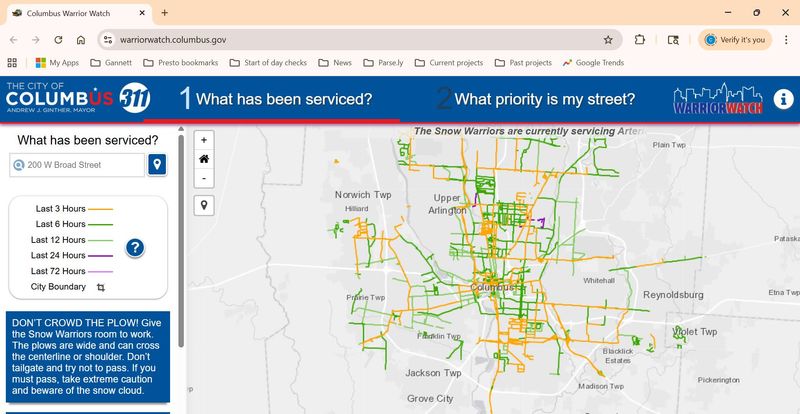Click the Don't Crowd the Plow notice
The width and height of the screenshot is (800, 414).
88,357
